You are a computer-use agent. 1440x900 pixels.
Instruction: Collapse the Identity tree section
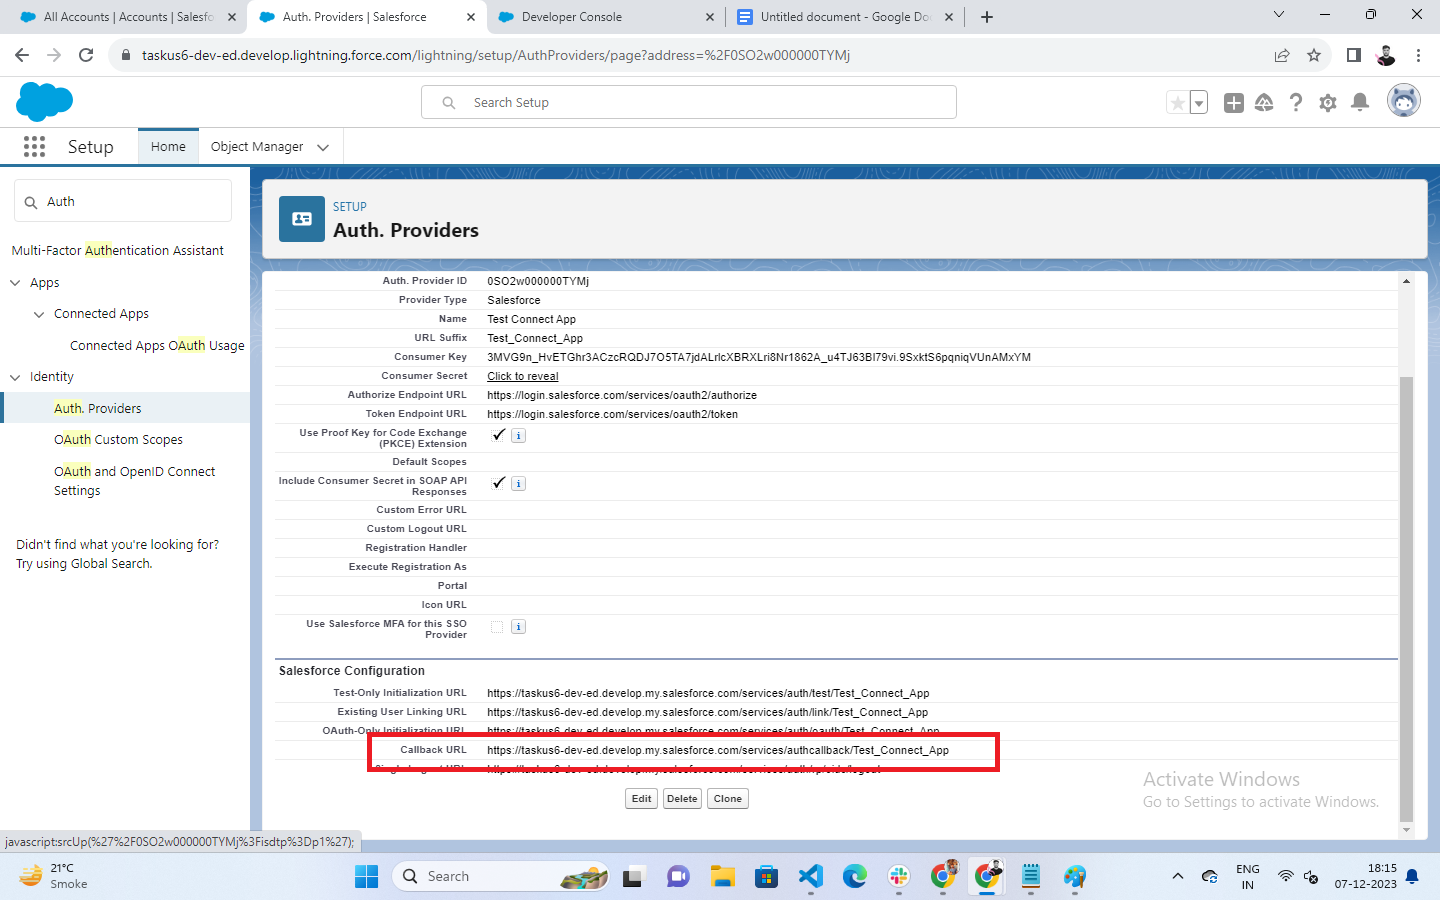(x=15, y=377)
